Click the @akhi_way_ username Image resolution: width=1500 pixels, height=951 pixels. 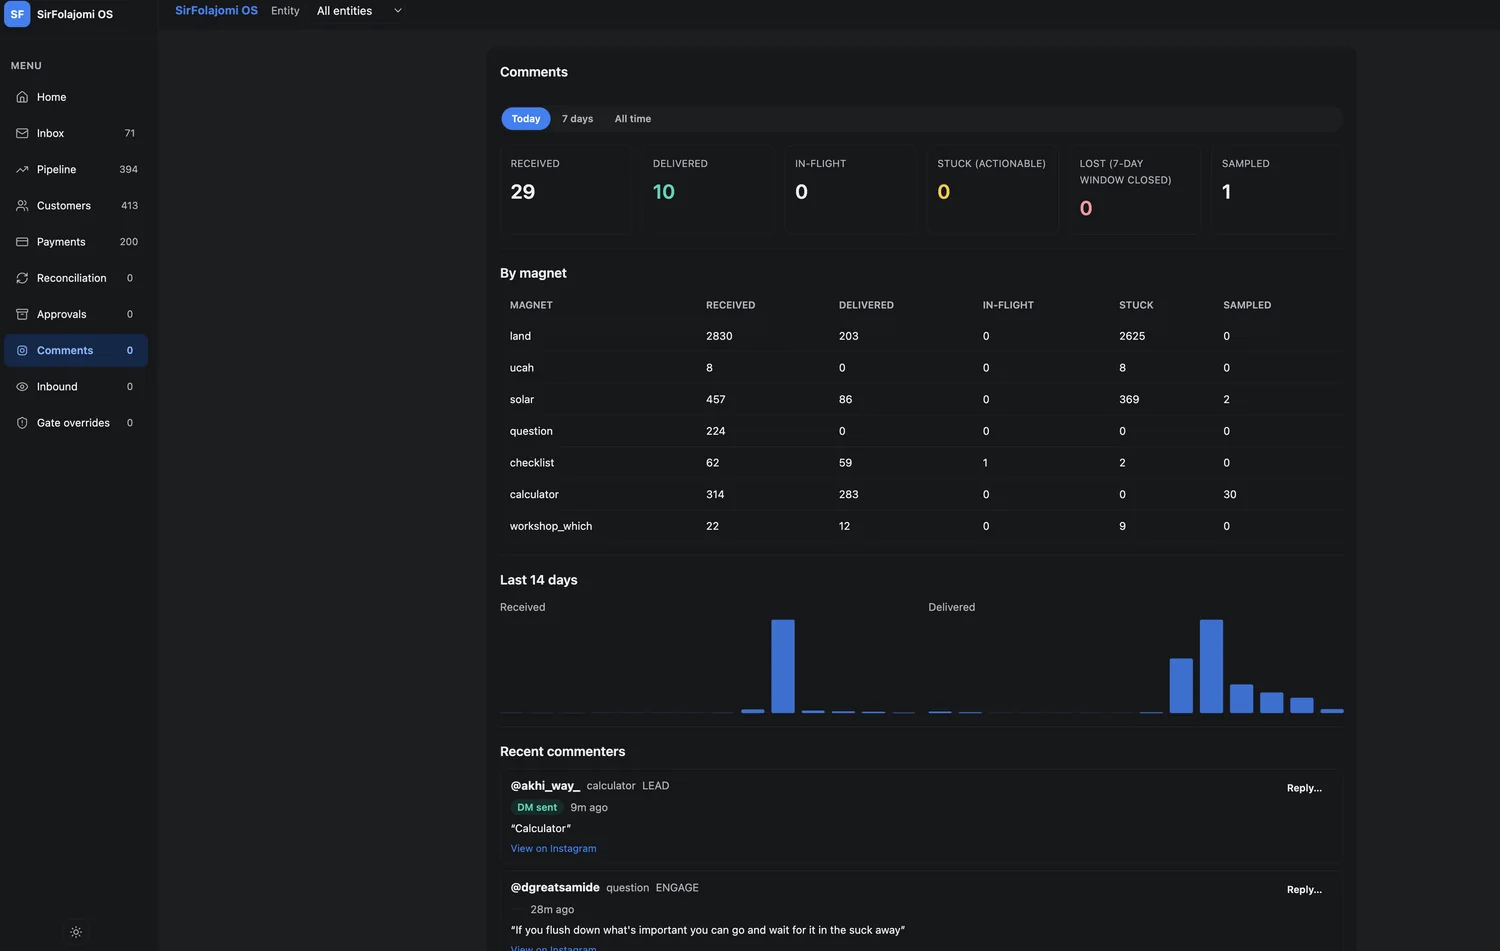(x=545, y=786)
